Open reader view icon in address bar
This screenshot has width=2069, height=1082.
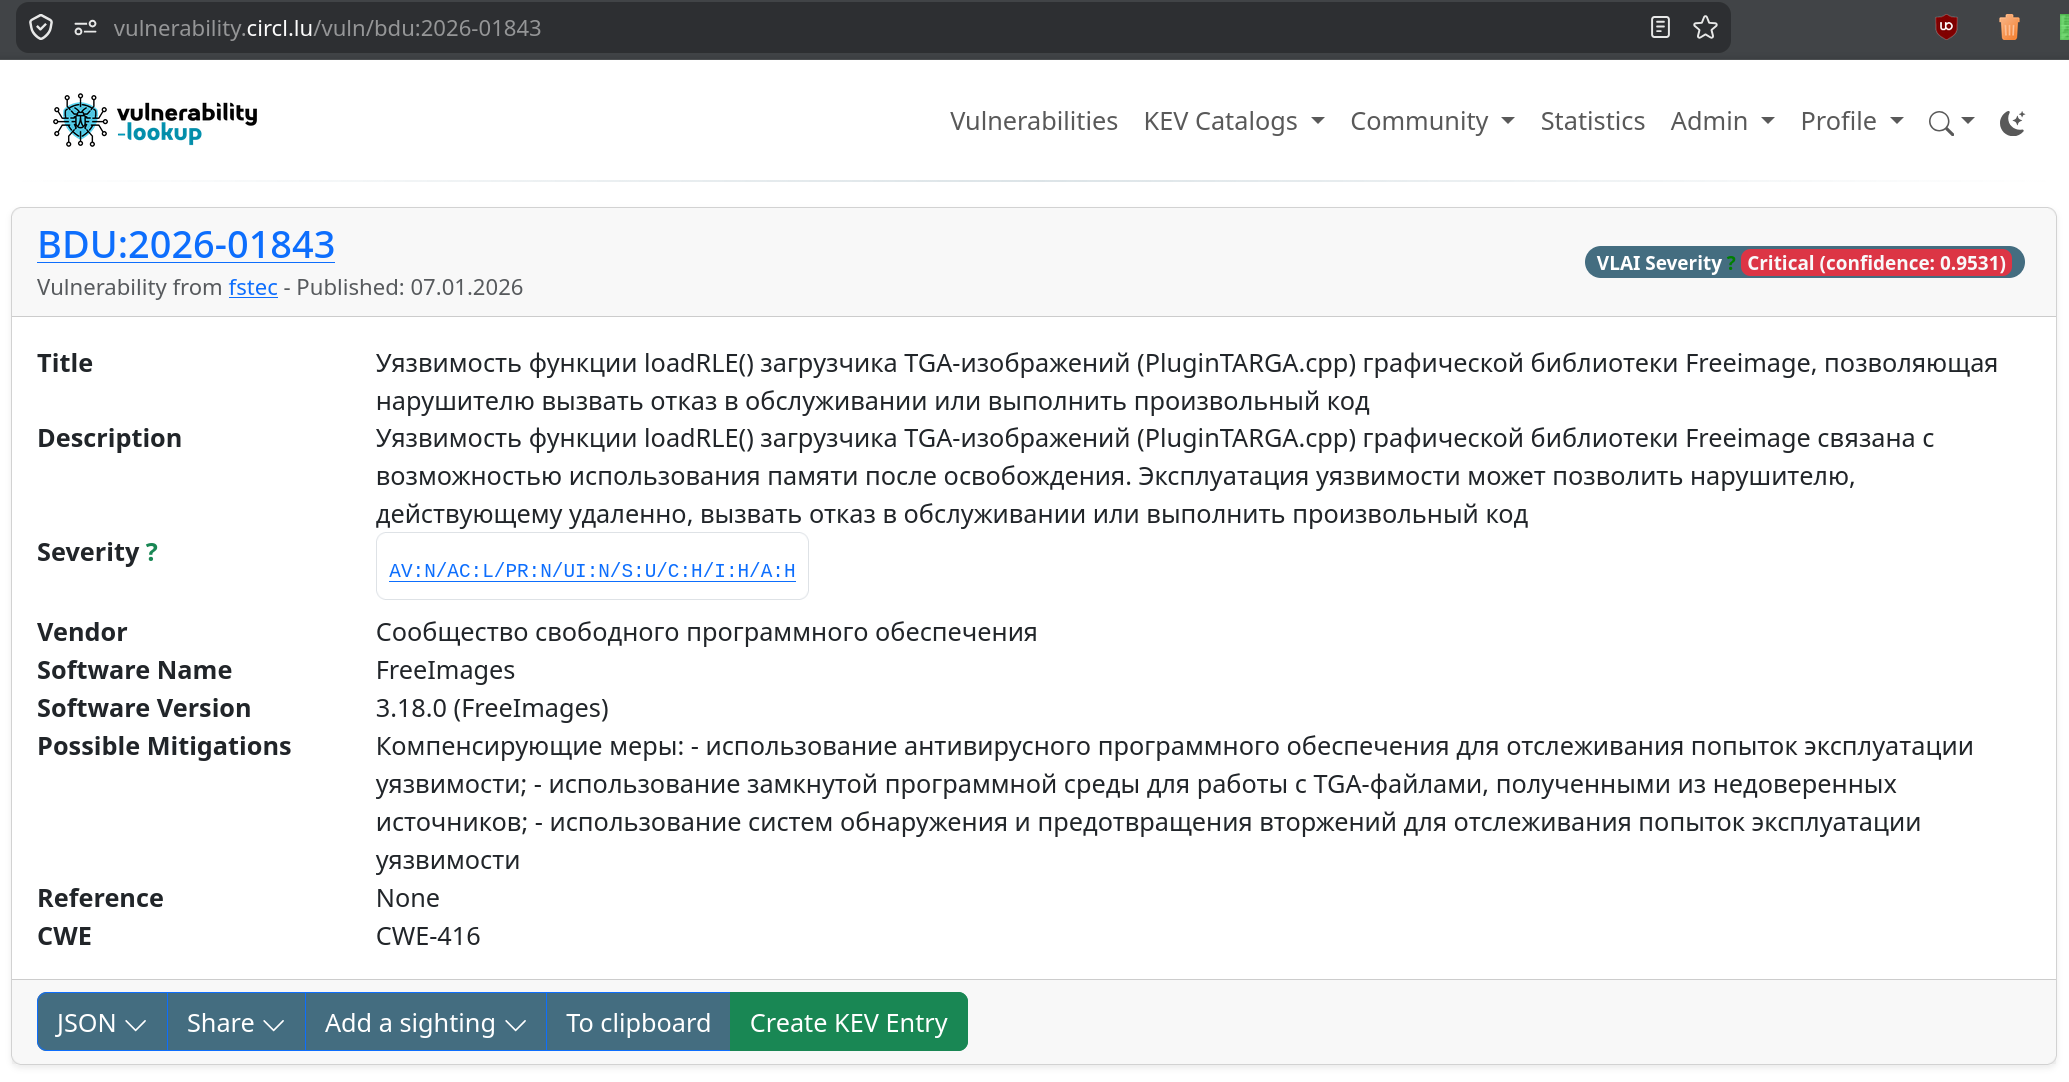click(x=1660, y=28)
